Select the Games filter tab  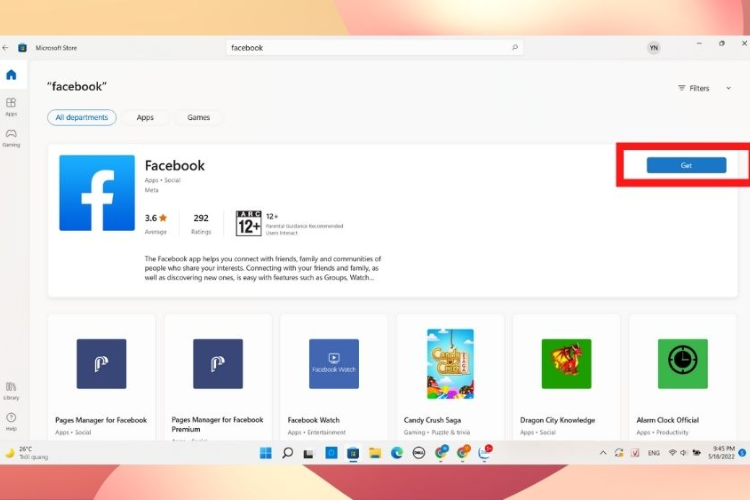[199, 117]
